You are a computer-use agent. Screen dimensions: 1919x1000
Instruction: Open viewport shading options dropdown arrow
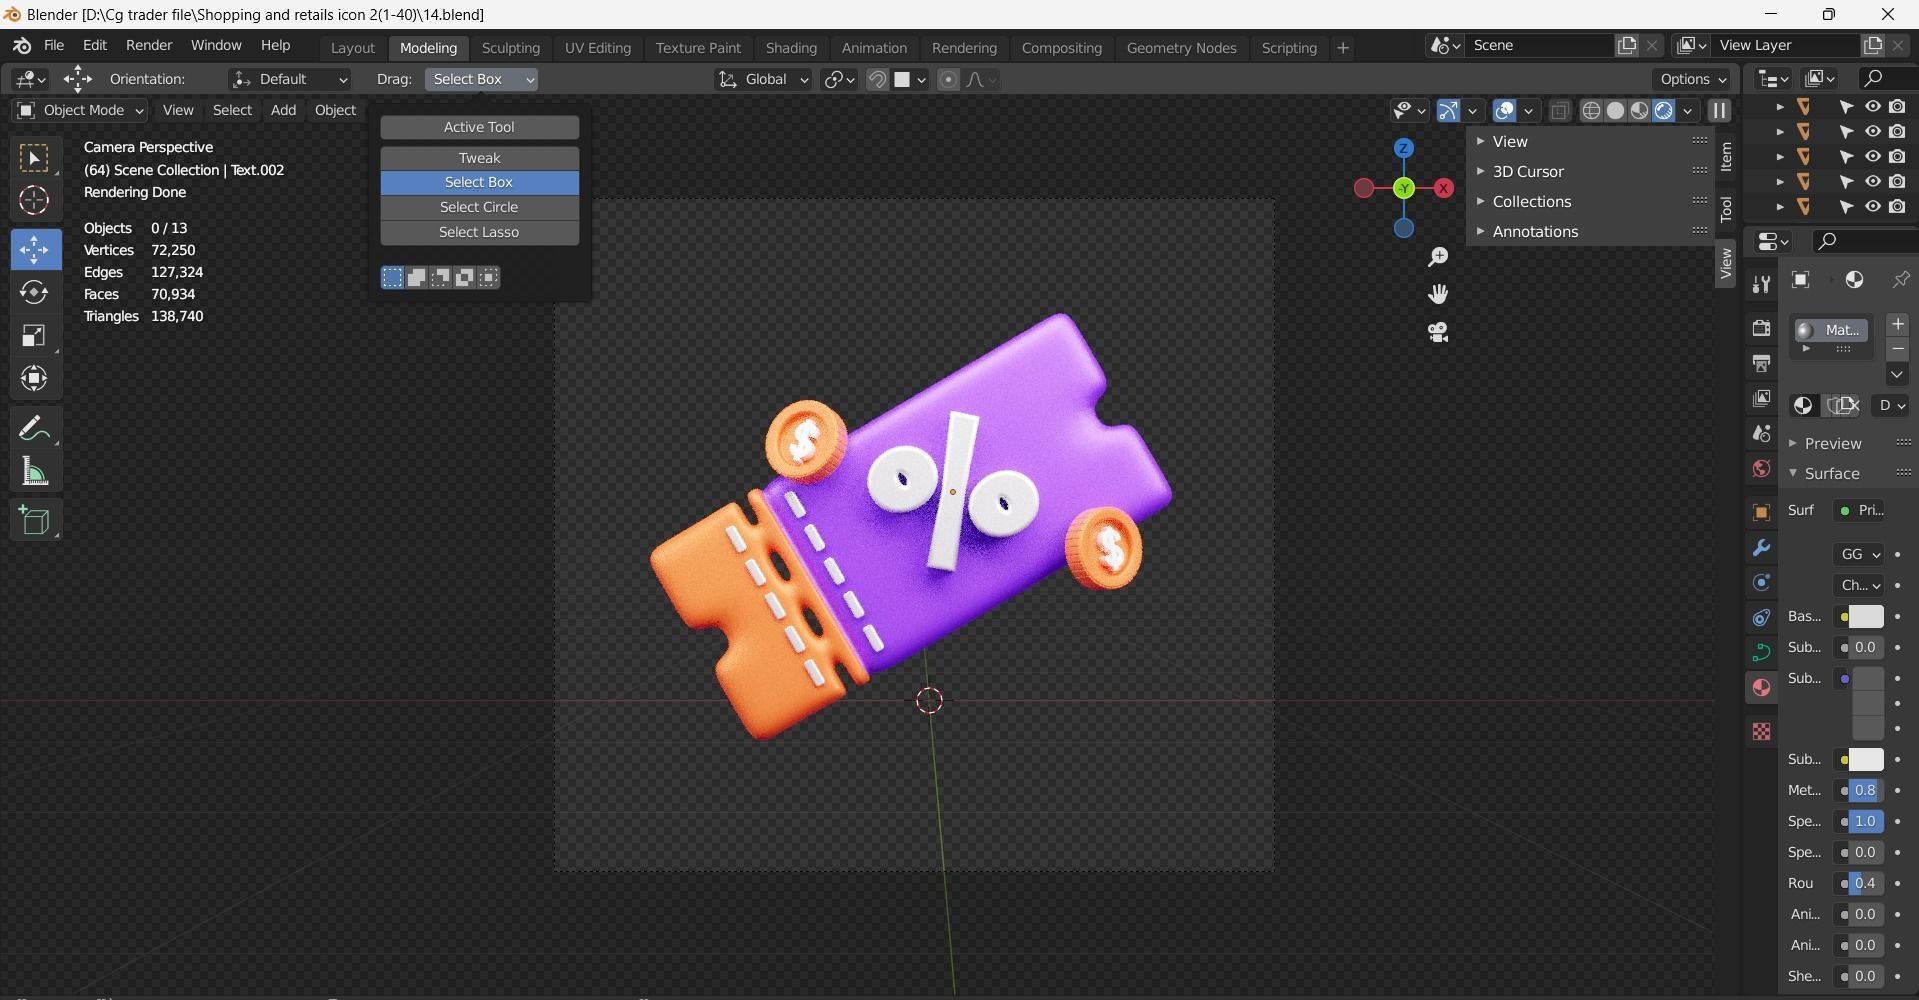tap(1688, 111)
